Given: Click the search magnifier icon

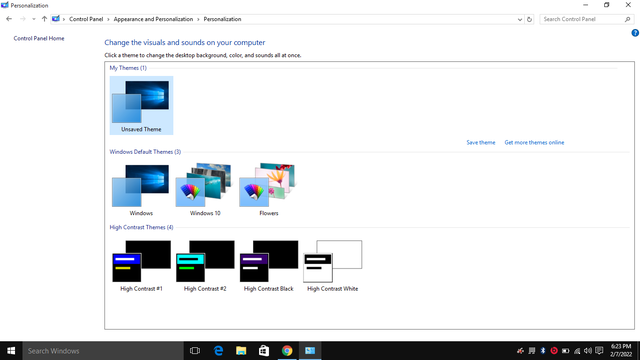Looking at the screenshot, I should (628, 19).
